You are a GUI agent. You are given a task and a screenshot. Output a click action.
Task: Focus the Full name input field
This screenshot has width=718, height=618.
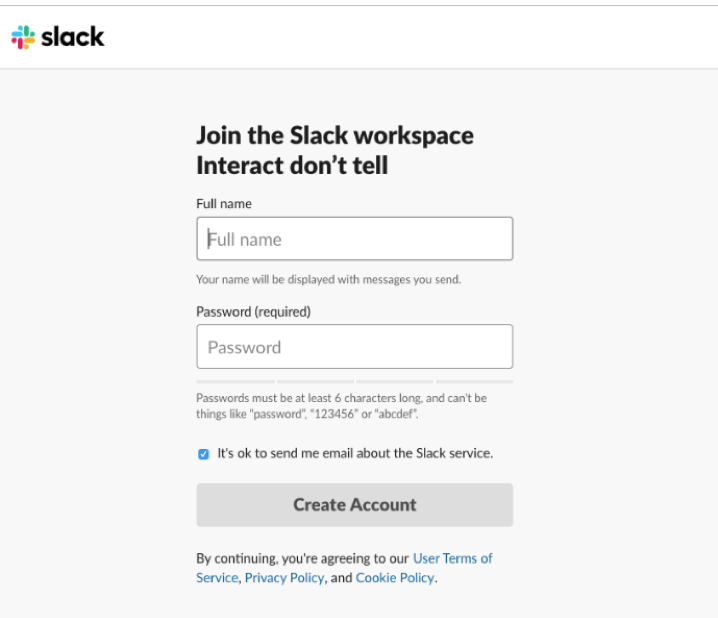click(x=354, y=239)
